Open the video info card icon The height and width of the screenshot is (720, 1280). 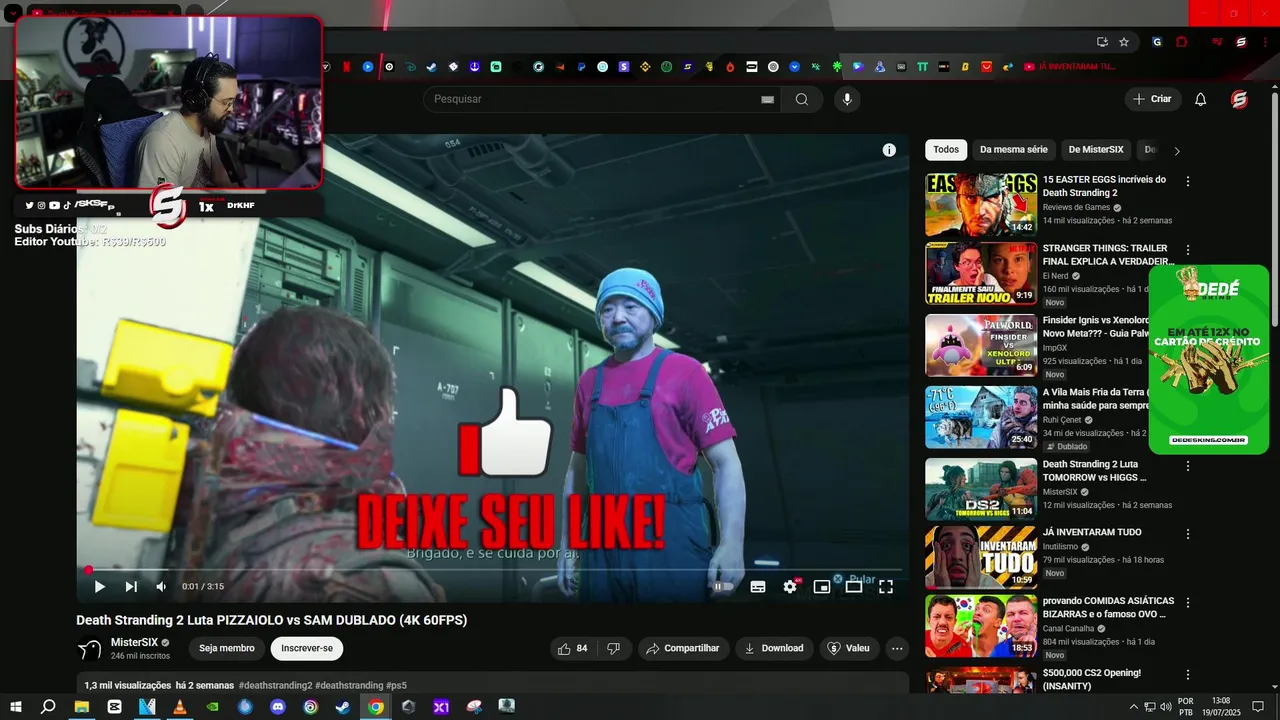point(889,150)
